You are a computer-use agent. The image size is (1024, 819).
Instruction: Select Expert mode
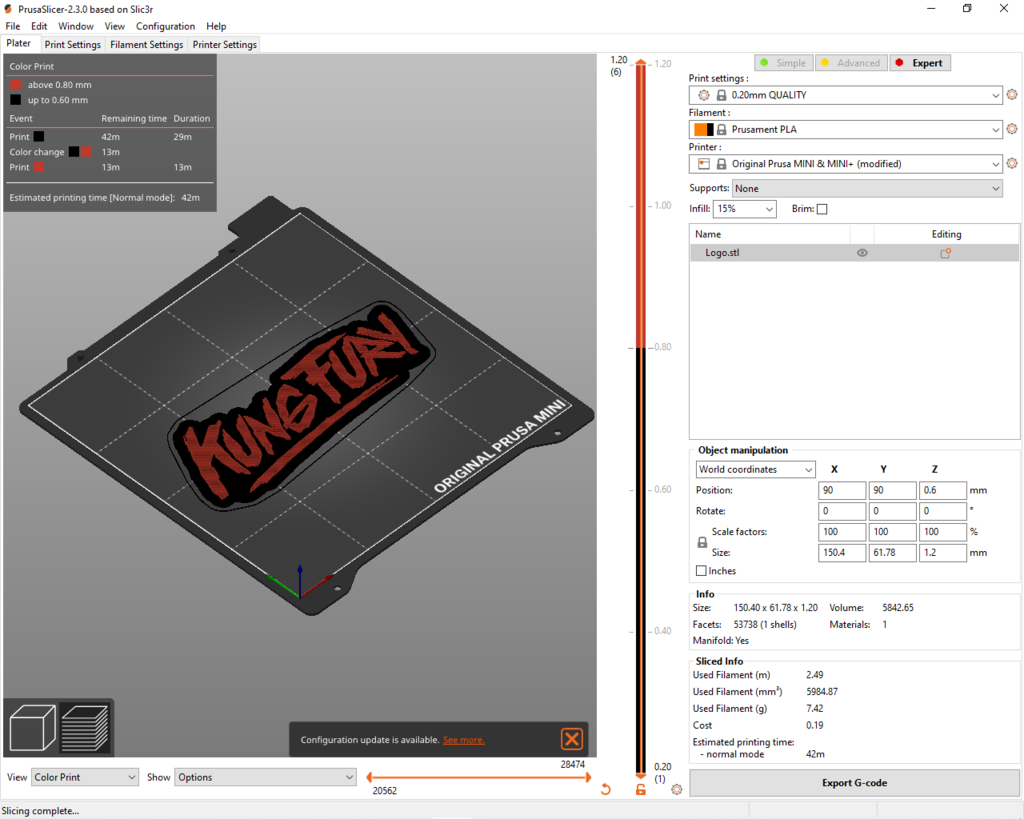coord(920,63)
